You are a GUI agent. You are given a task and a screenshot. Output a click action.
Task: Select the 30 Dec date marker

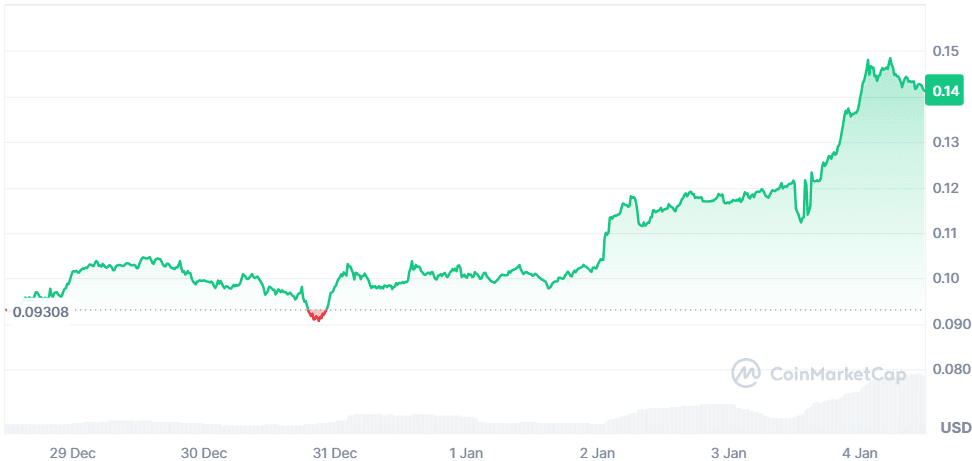(x=203, y=452)
